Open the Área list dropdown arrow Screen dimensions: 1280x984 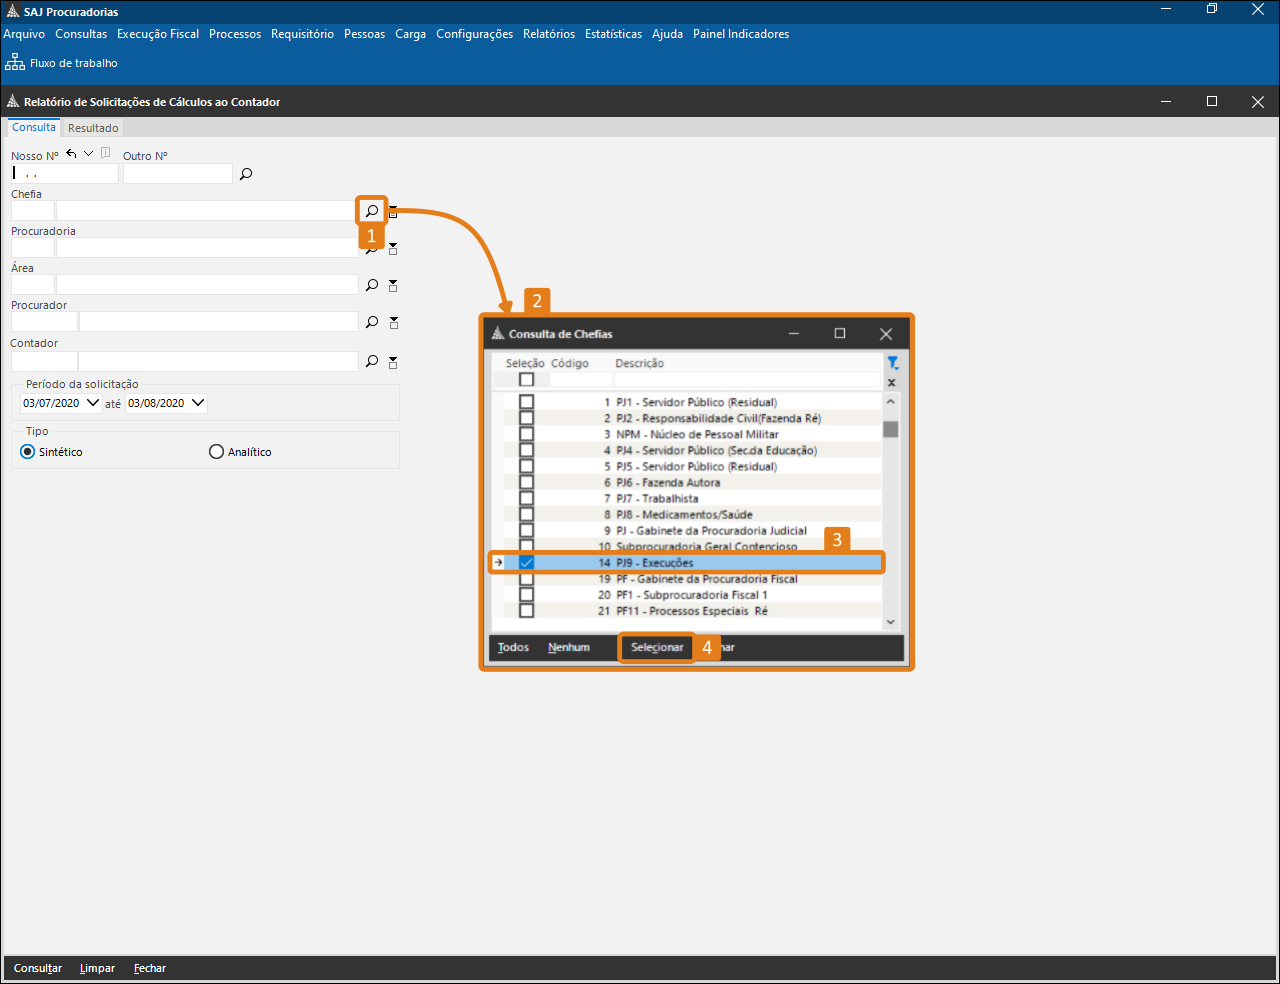393,285
